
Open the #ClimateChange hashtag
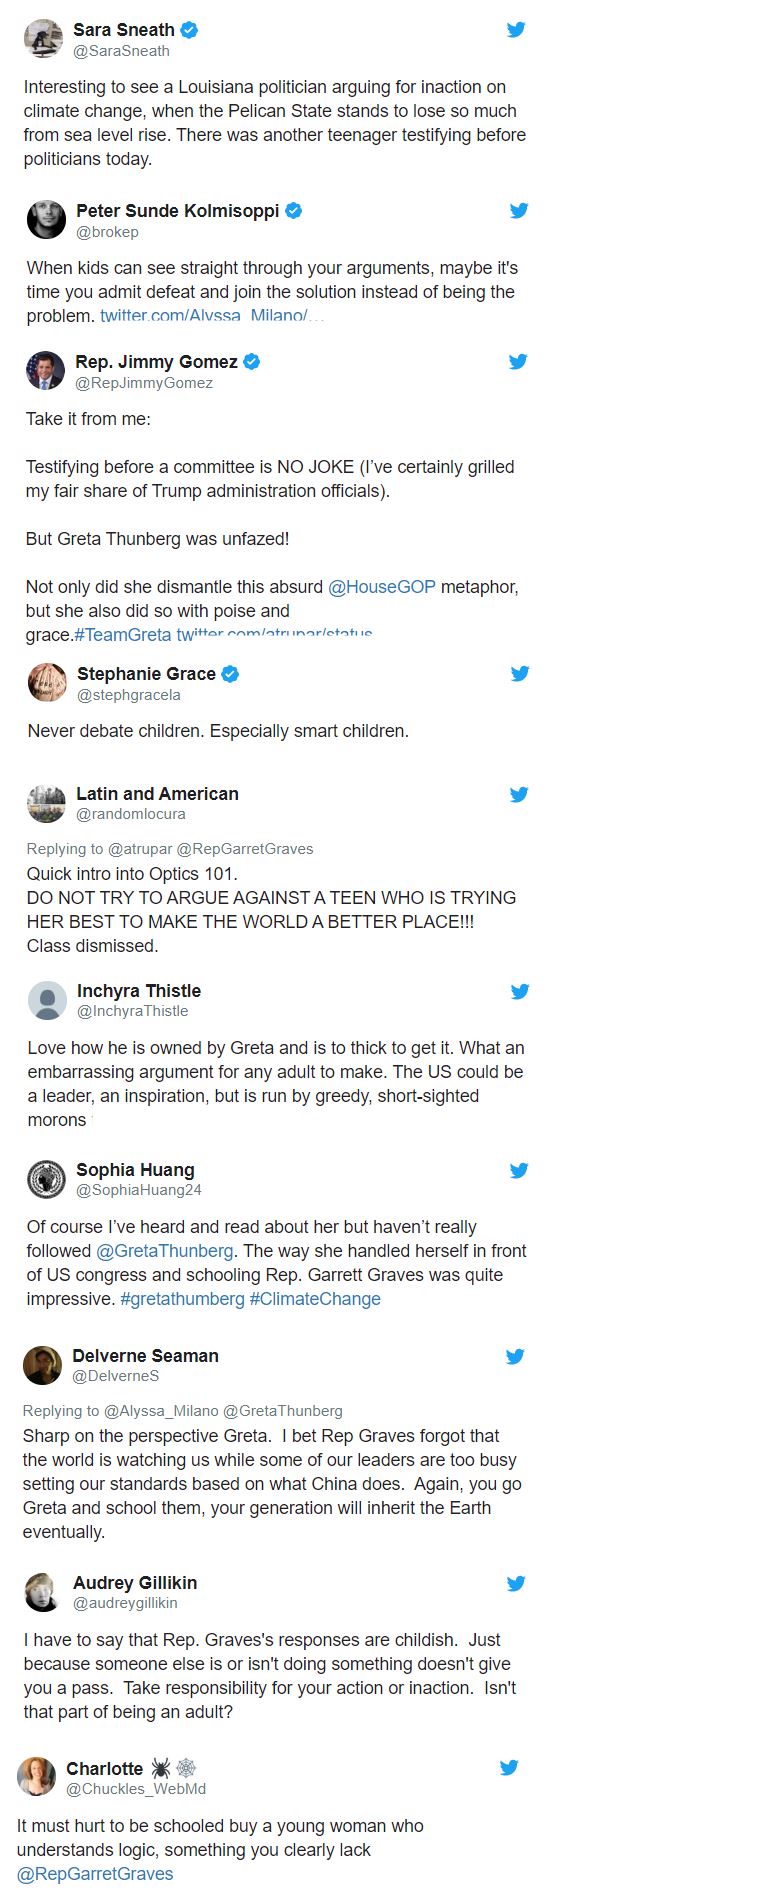coord(315,1299)
